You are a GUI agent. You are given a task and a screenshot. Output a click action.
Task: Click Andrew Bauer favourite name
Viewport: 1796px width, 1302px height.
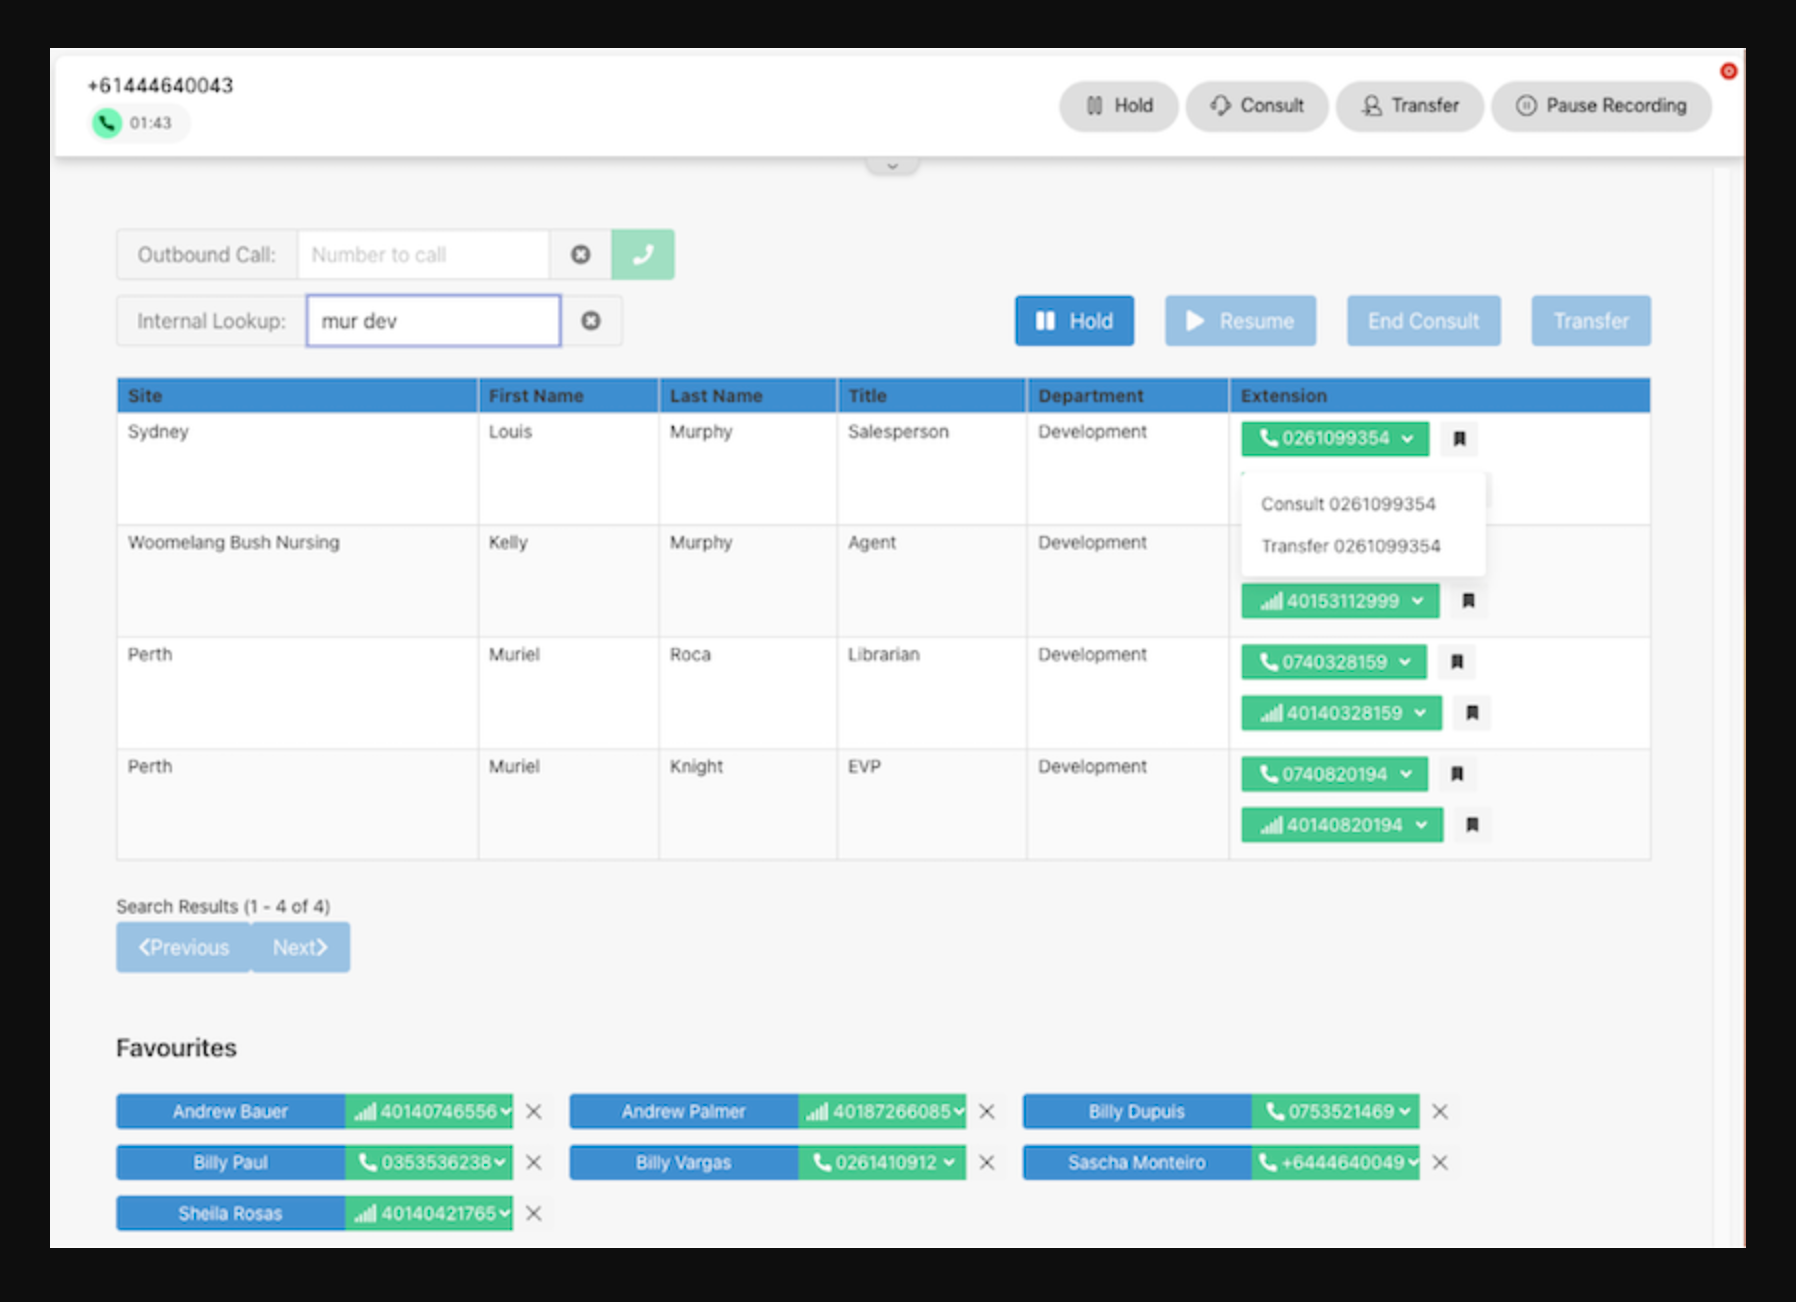point(231,1112)
